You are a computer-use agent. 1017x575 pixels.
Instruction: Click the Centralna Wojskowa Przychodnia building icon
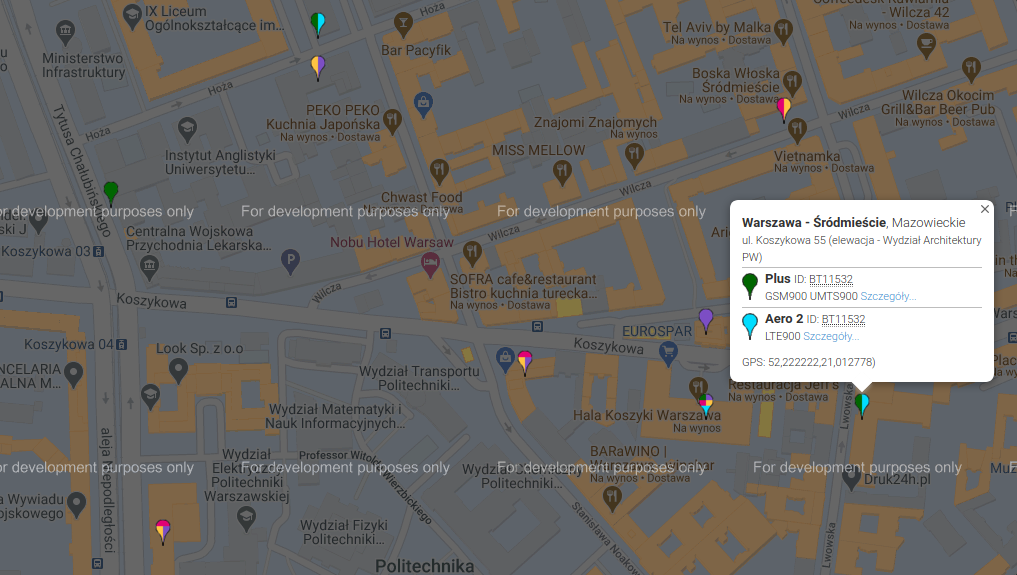pyautogui.click(x=149, y=267)
